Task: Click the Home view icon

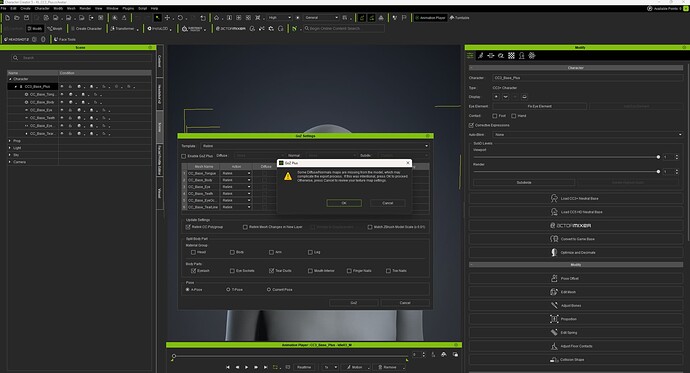Action: click(217, 18)
